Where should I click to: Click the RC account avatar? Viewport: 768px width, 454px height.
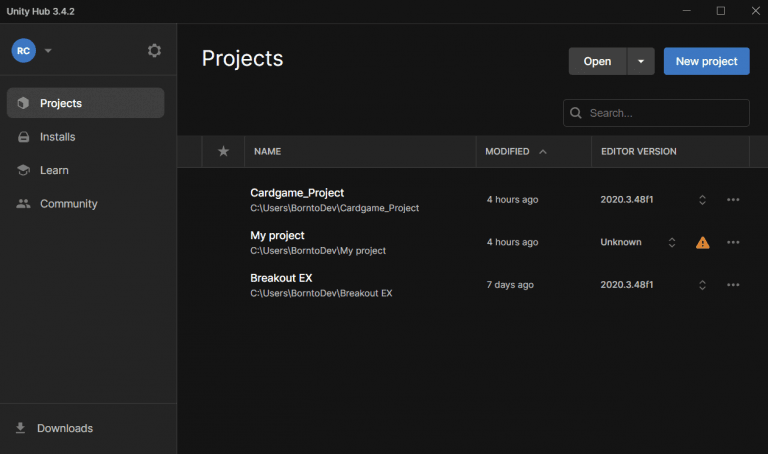click(23, 50)
